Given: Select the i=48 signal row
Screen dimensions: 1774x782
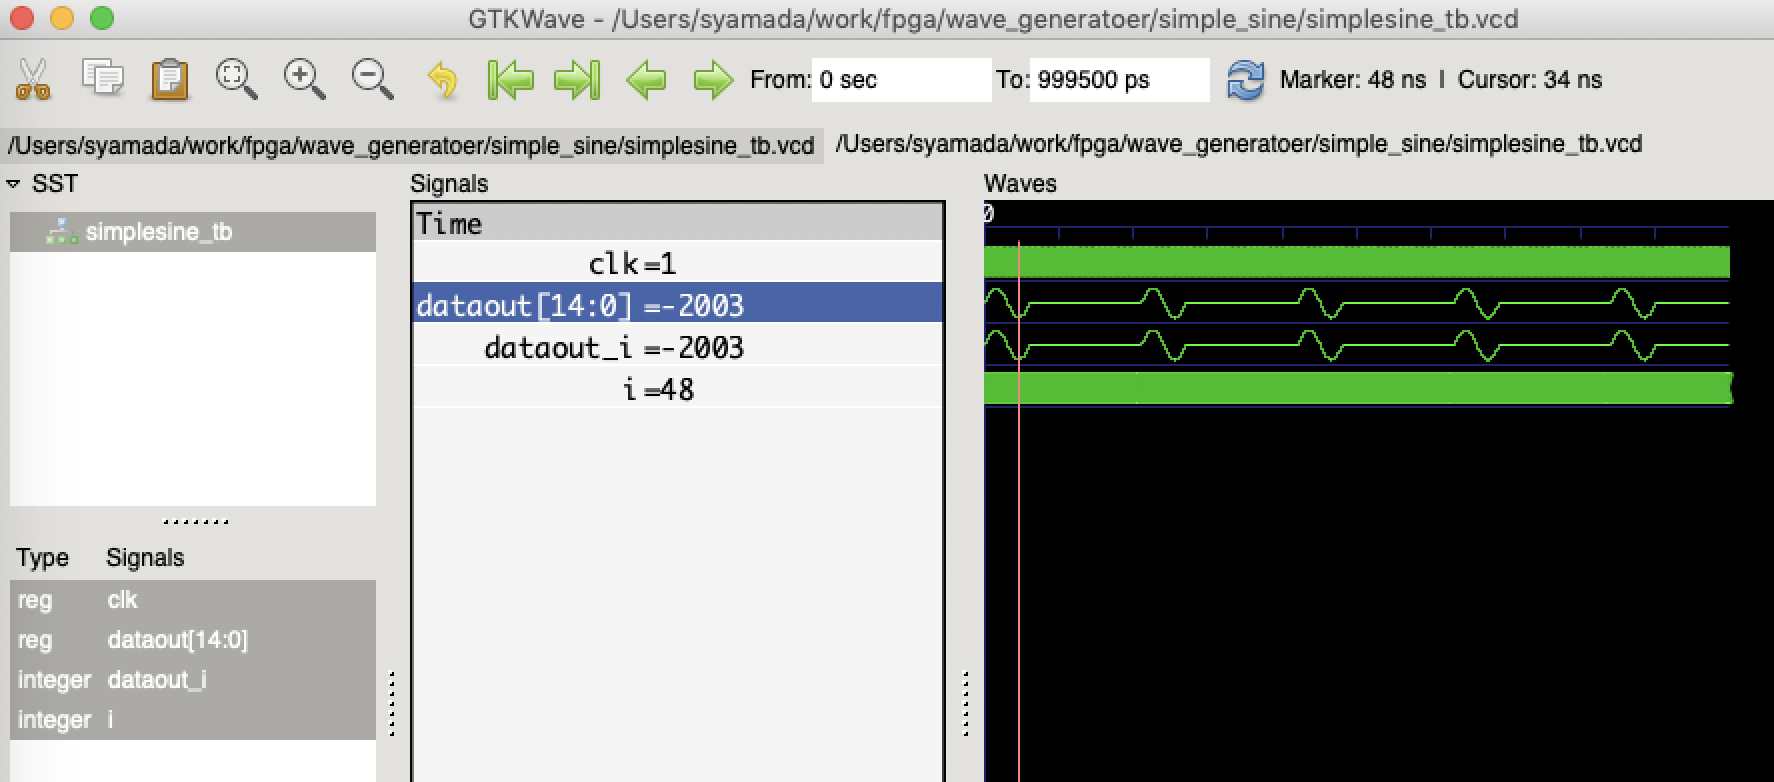Looking at the screenshot, I should pyautogui.click(x=677, y=389).
